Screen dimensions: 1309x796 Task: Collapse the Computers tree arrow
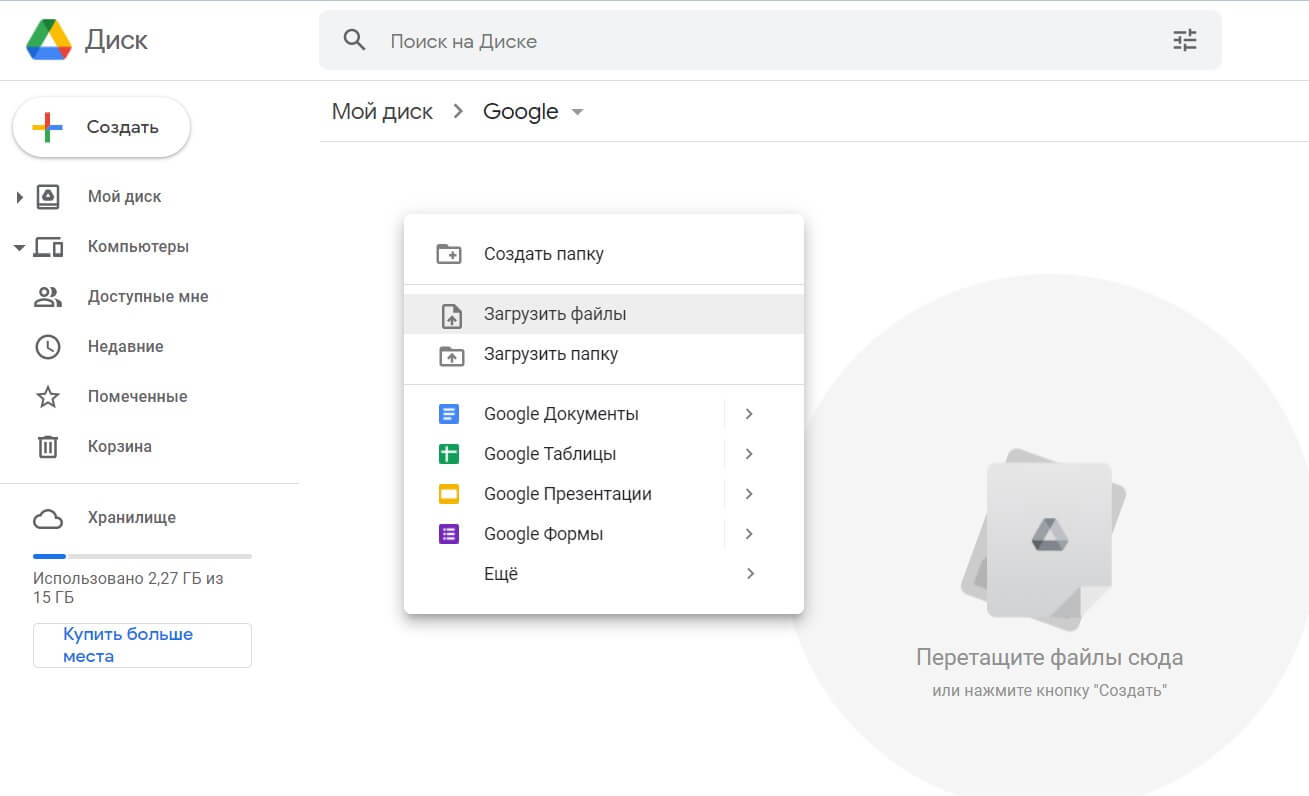[20, 247]
